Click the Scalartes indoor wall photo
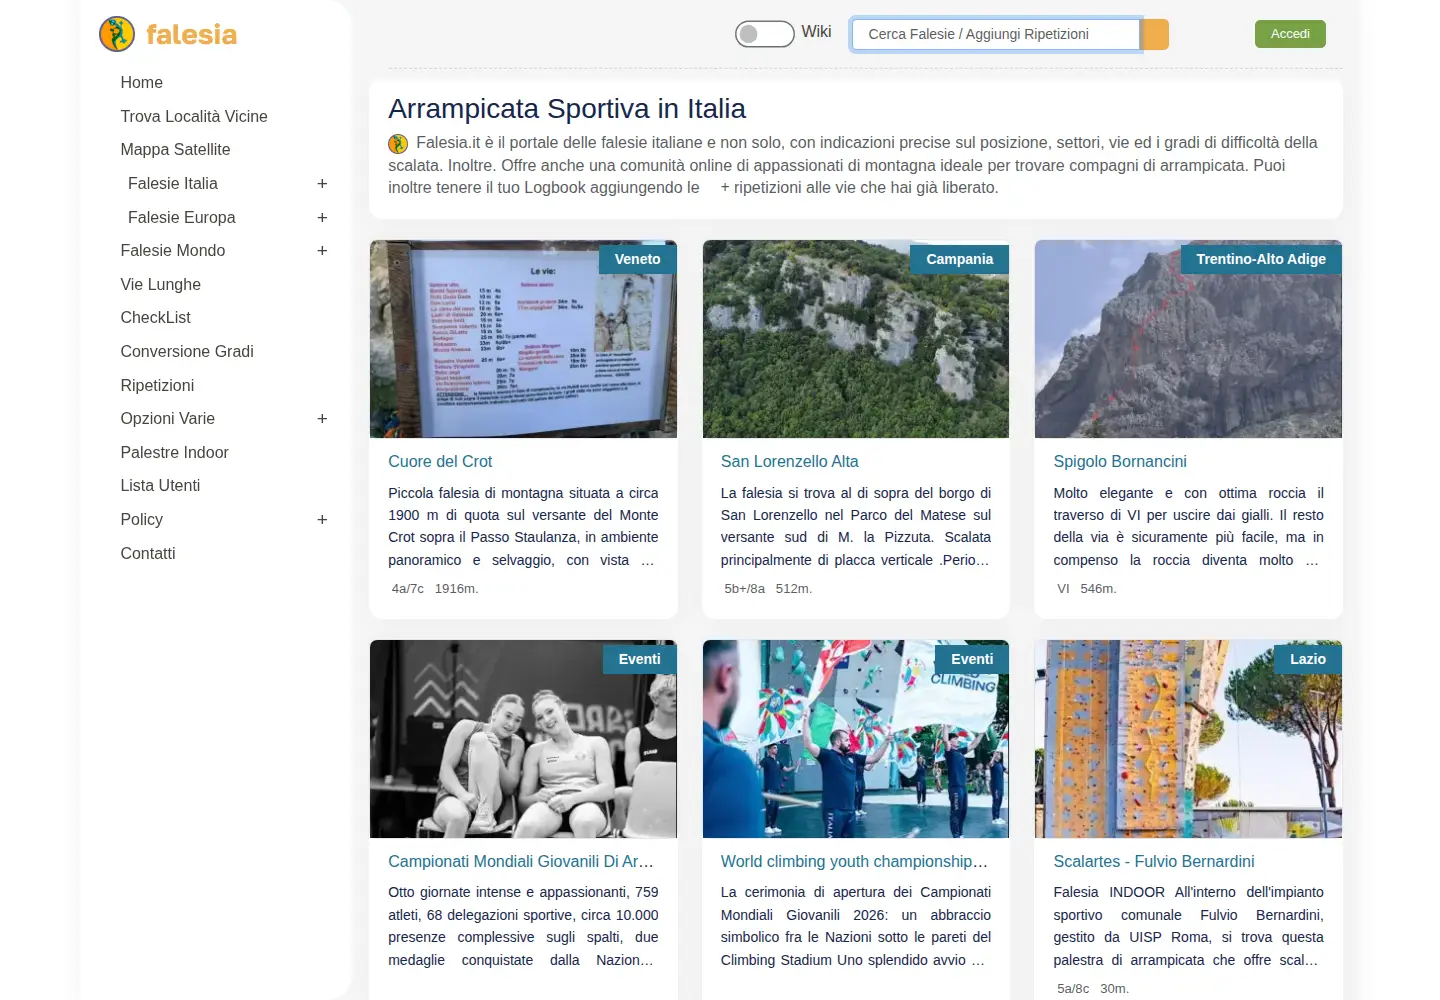 tap(1188, 739)
